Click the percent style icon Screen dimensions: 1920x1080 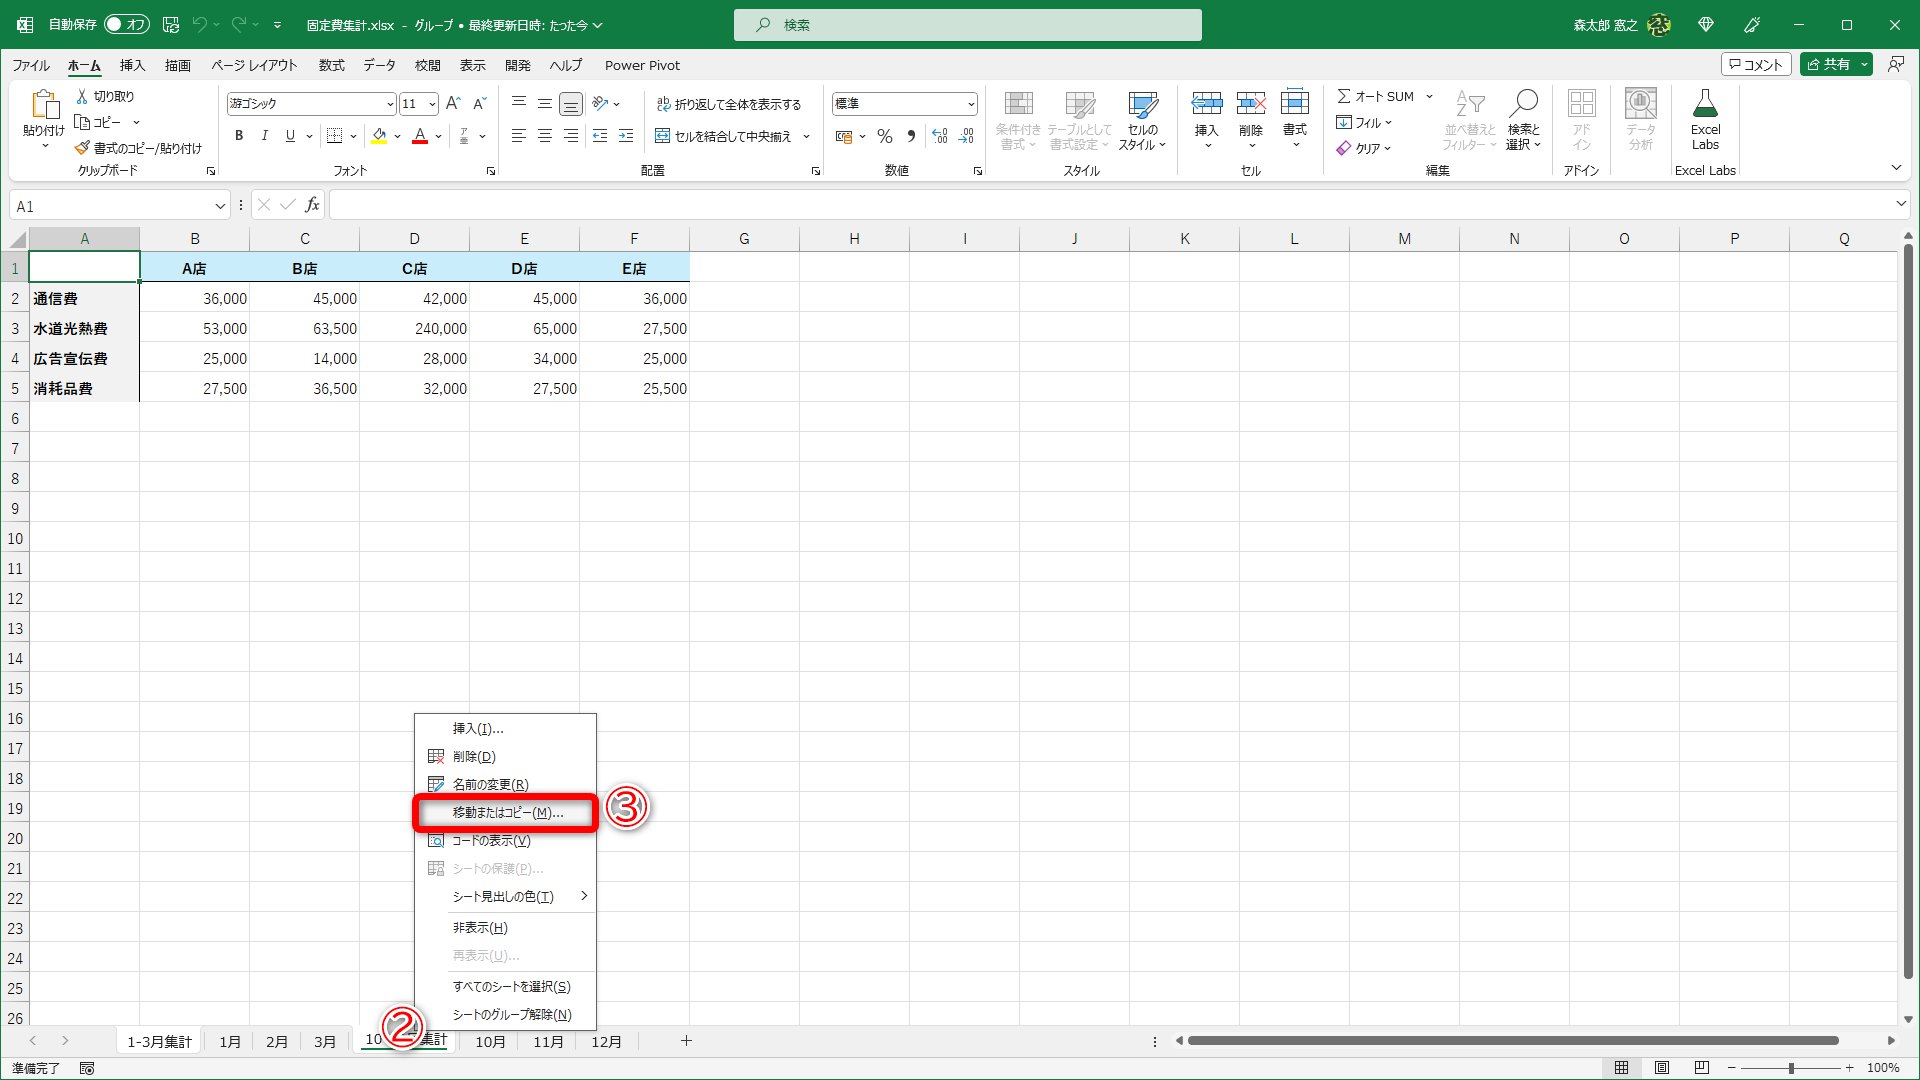click(884, 136)
